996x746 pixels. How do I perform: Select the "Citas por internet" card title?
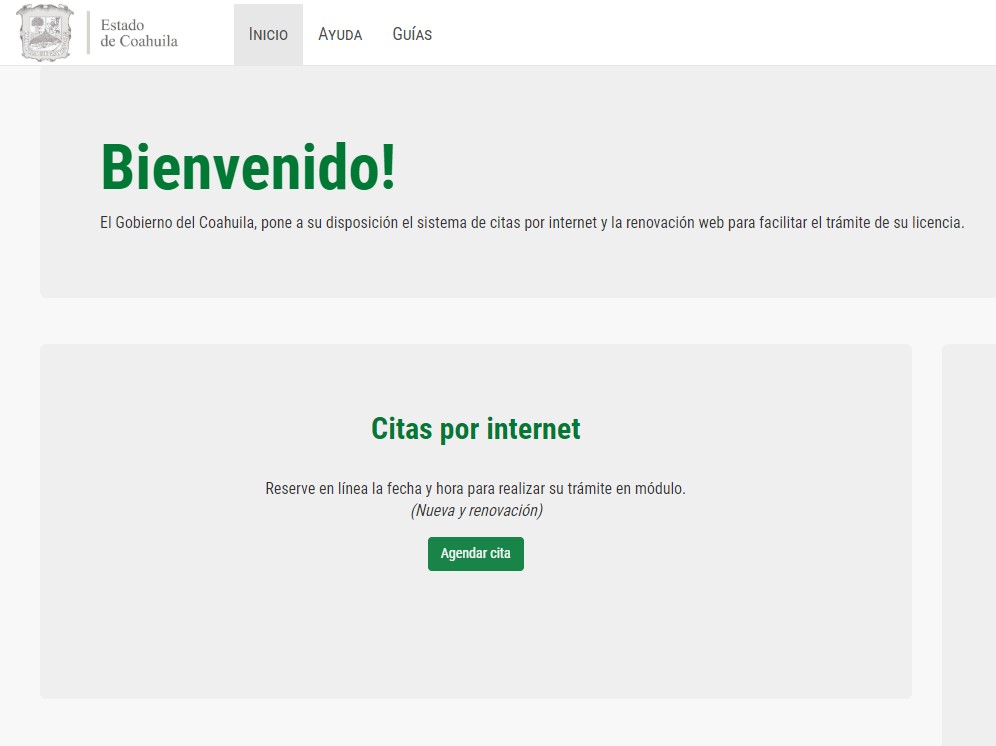475,429
